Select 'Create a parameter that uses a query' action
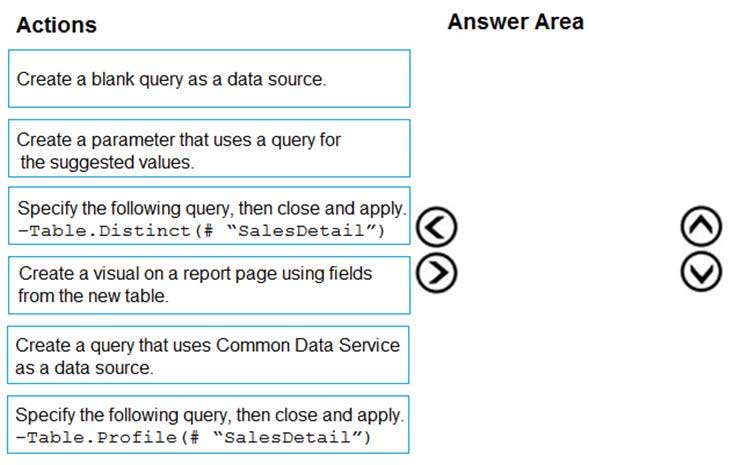Screen dimensions: 735x465 pos(209,149)
